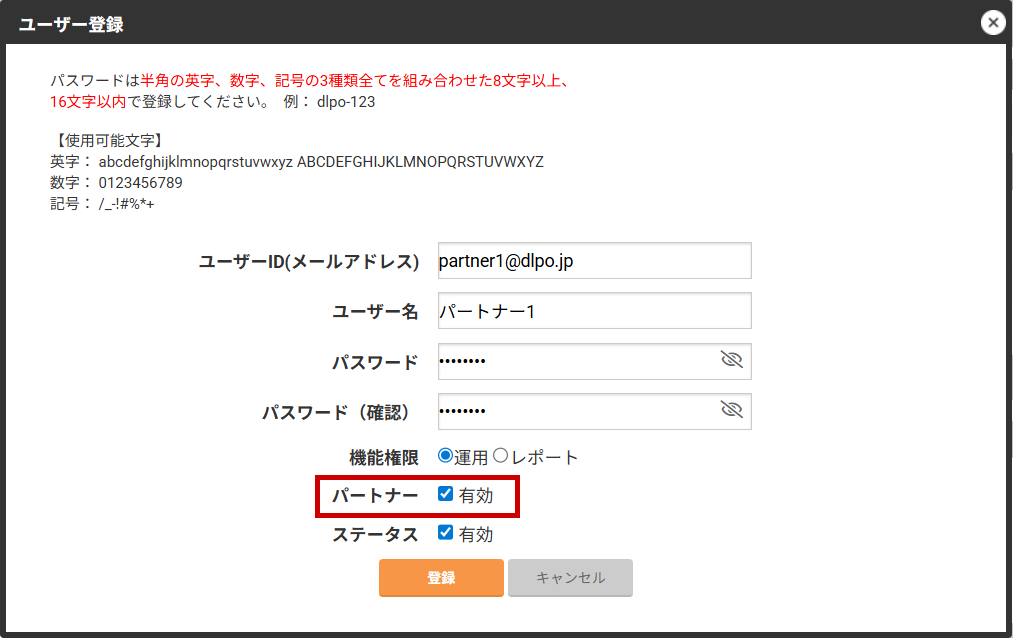Click the ユーザー登録 dialog title
Viewport: 1013px width, 638px height.
click(x=71, y=24)
